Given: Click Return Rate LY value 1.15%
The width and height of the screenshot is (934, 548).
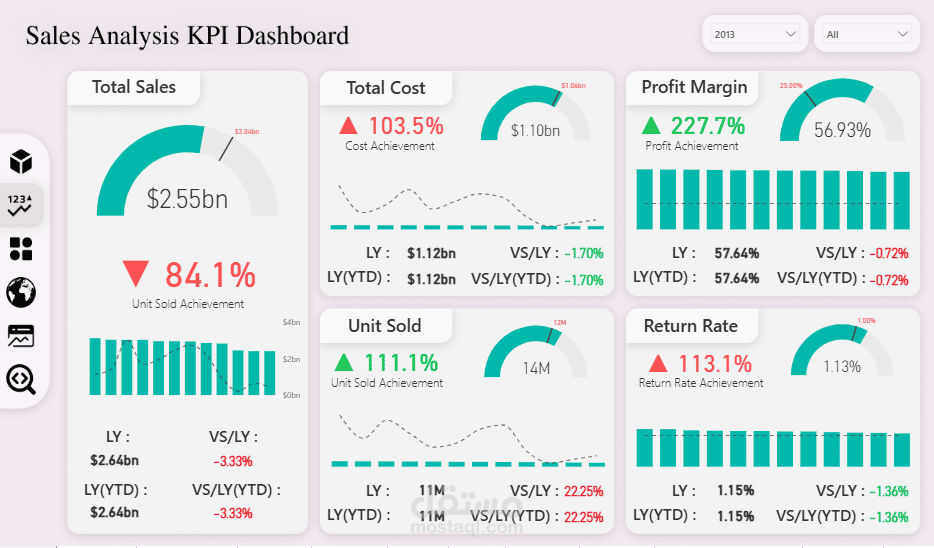Looking at the screenshot, I should 736,491.
